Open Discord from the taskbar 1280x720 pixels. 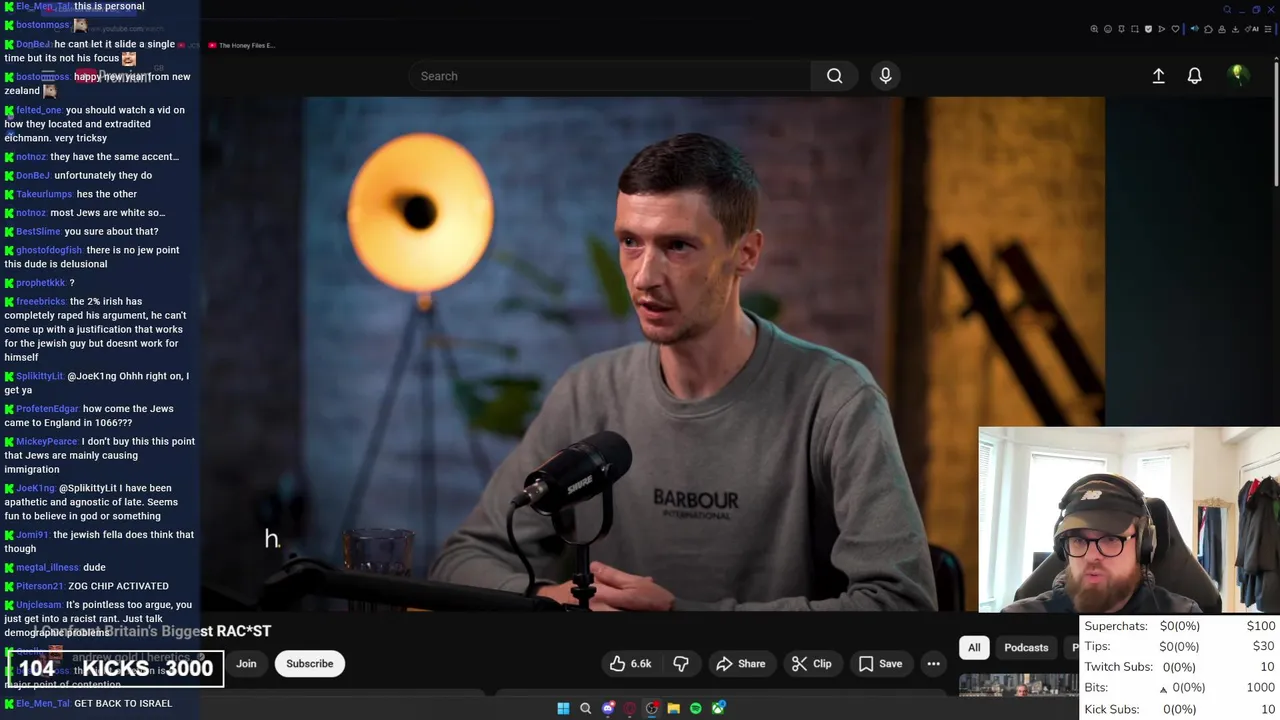pos(608,708)
